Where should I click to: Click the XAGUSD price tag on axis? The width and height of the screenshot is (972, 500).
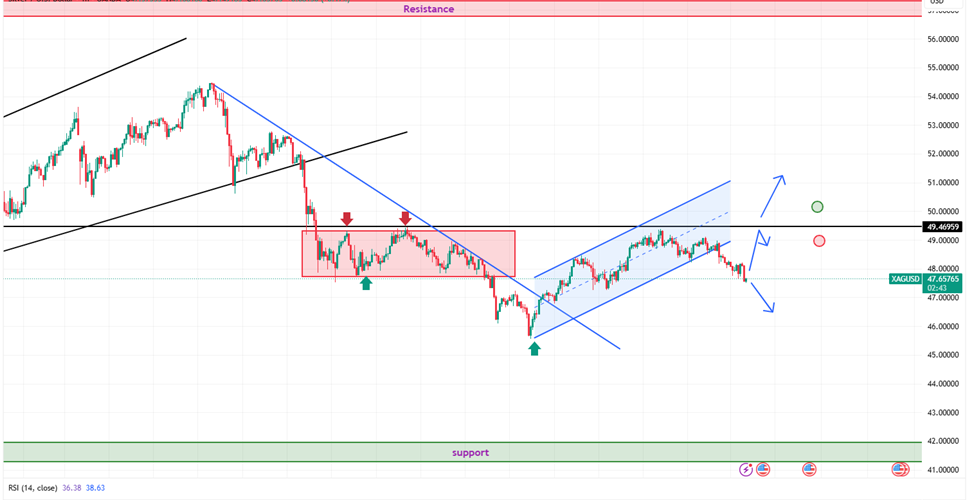tap(905, 279)
